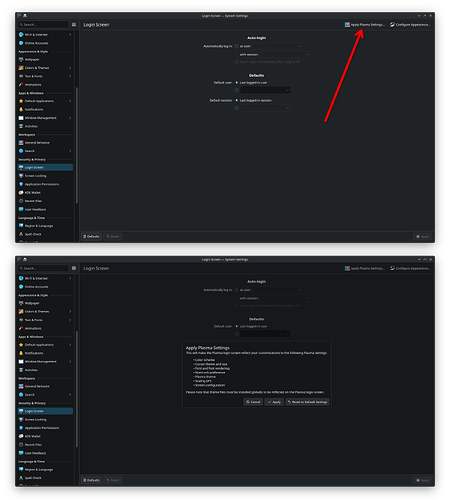The width and height of the screenshot is (450, 500).
Task: Click Window Management icon, top screenshot
Action: click(21, 118)
